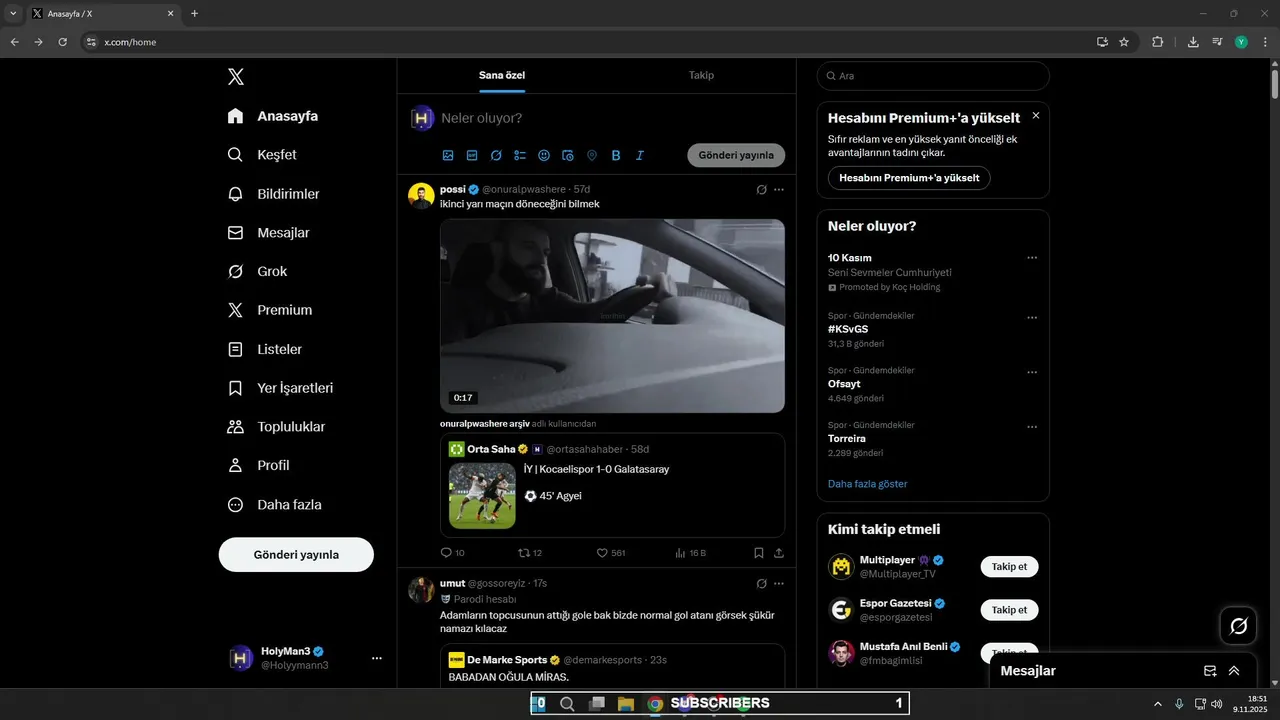Open Grok from sidebar

coord(257,271)
